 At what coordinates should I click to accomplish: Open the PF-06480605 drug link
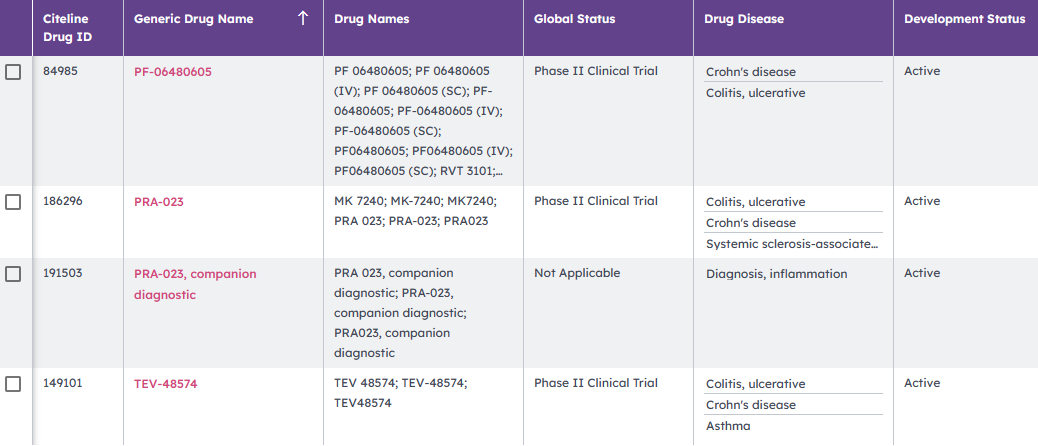[173, 72]
